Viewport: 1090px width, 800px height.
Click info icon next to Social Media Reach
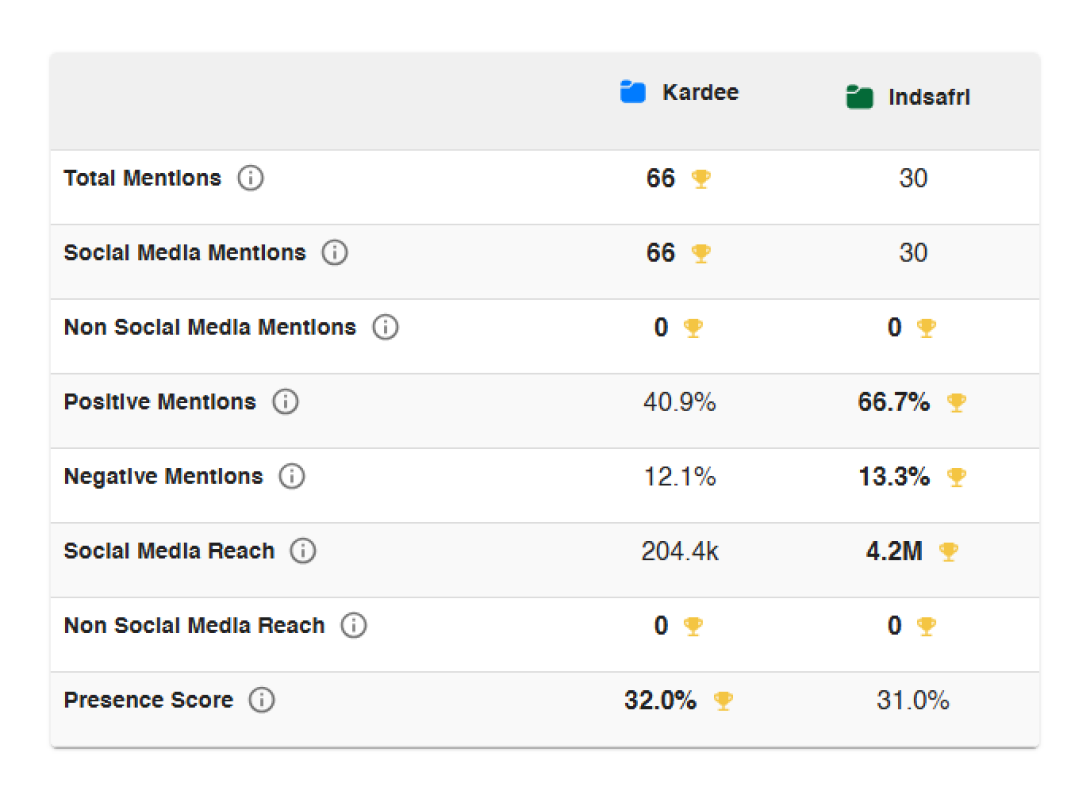[x=303, y=551]
